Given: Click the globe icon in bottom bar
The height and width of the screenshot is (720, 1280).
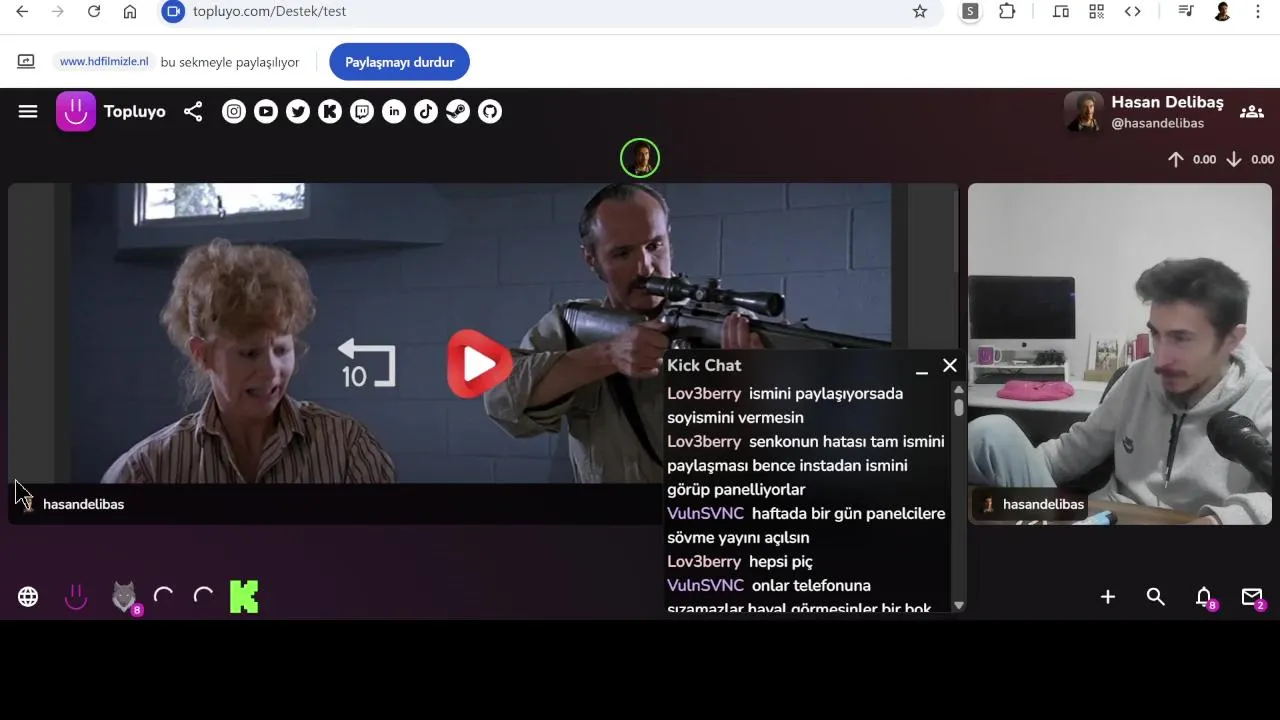Looking at the screenshot, I should tap(28, 597).
